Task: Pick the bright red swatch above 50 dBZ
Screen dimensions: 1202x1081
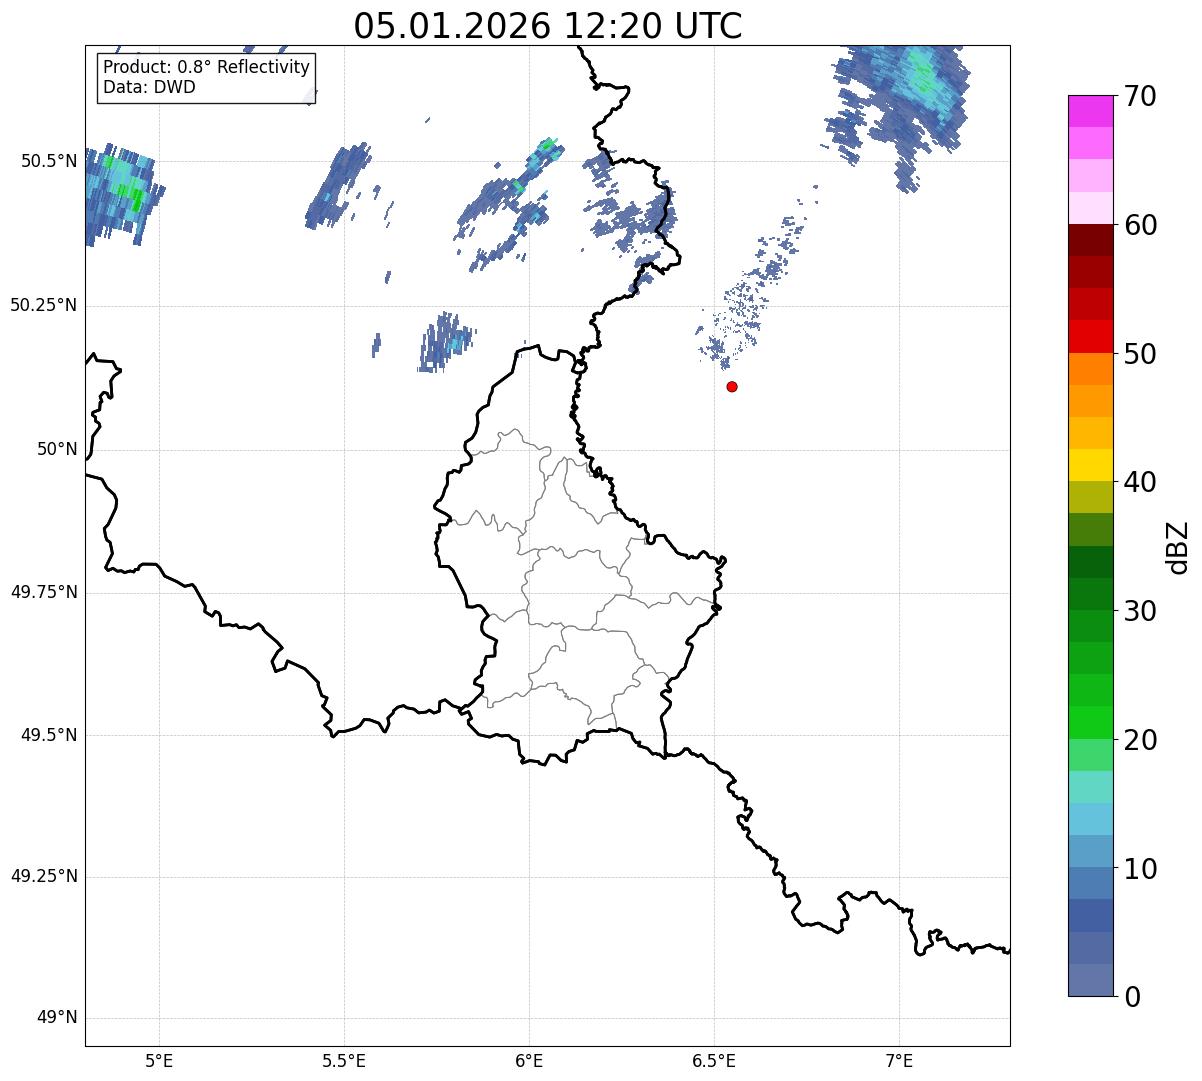Action: (1091, 336)
